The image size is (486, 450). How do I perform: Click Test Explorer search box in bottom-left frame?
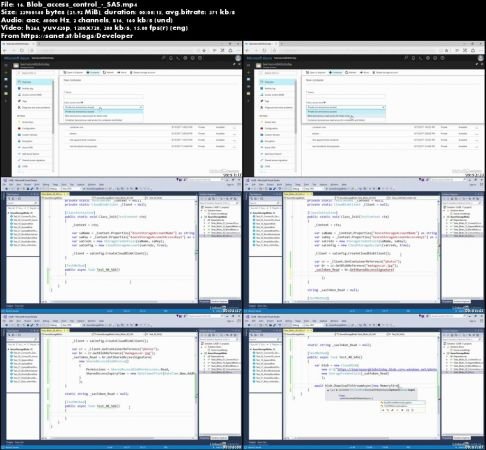(23, 340)
